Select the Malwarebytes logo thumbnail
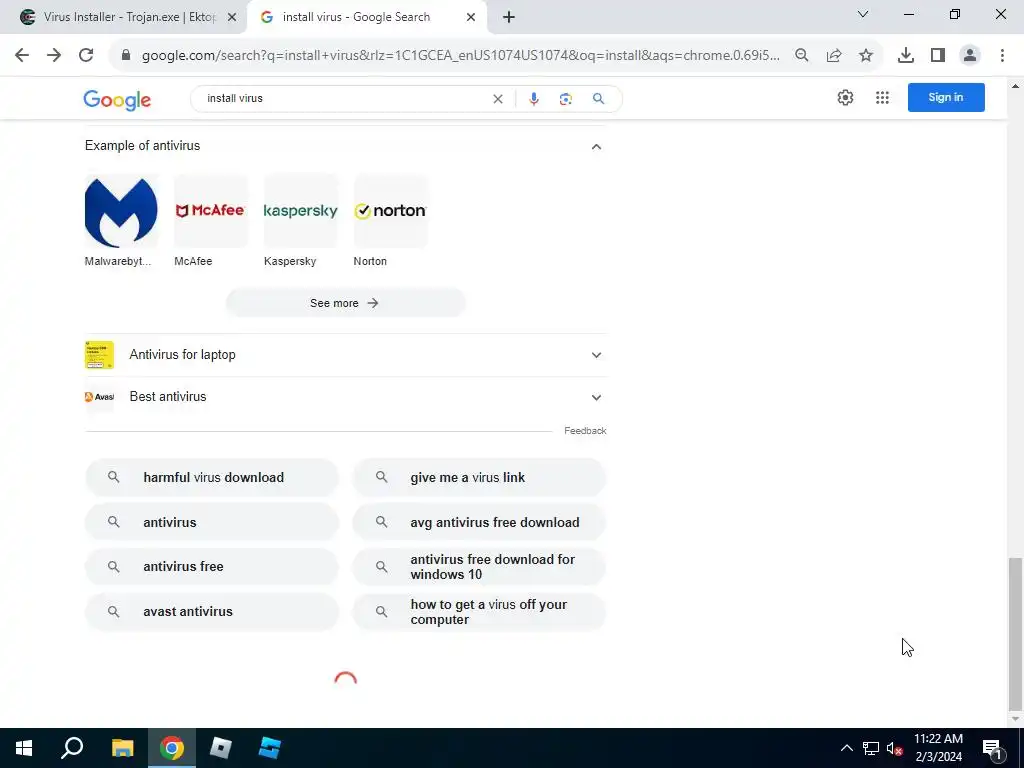The height and width of the screenshot is (768, 1024). (x=121, y=211)
